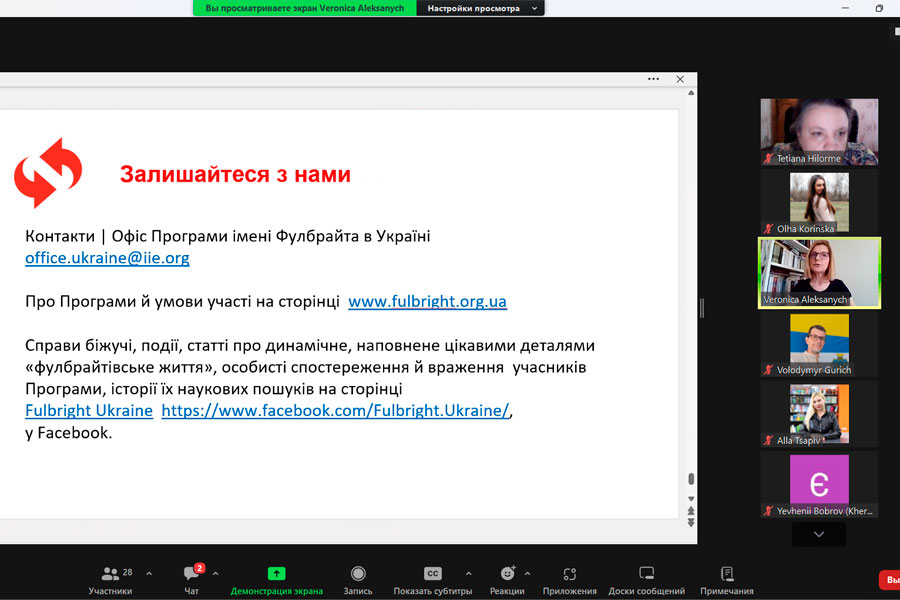Viewport: 900px width, 600px height.
Task: Go to previous slide via double-up arrow
Action: tap(691, 510)
